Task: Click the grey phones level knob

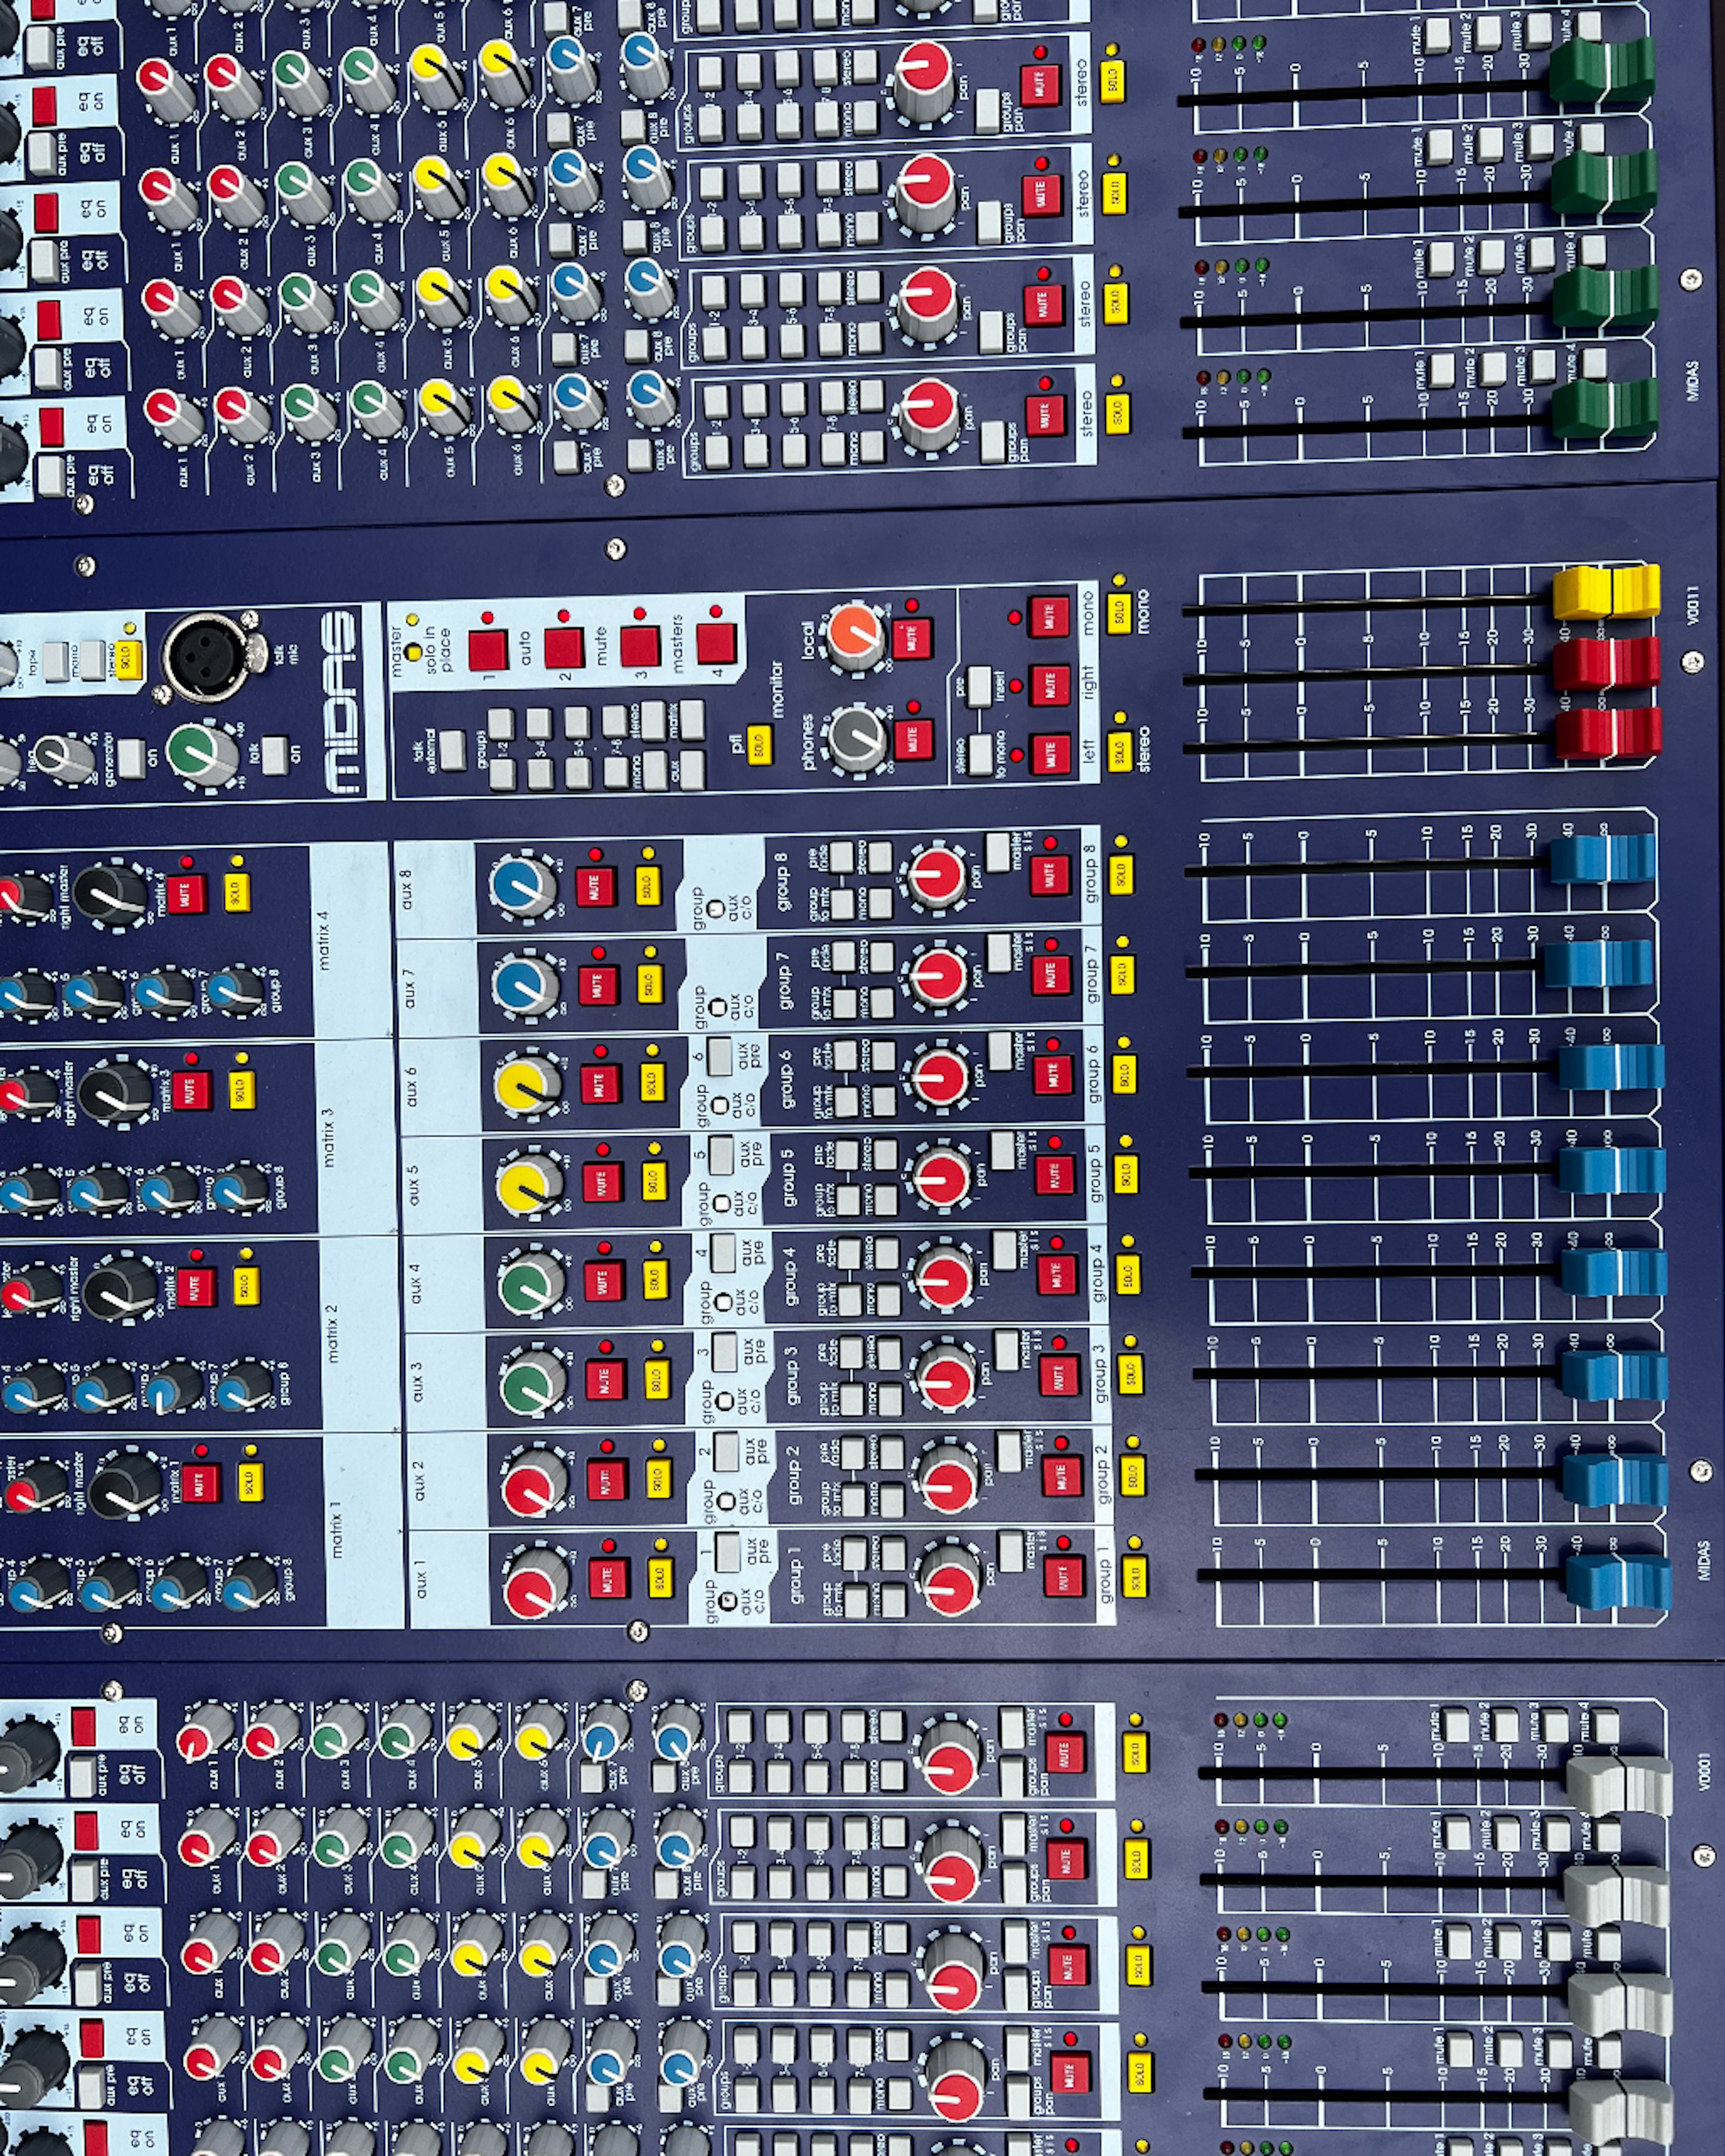Action: (857, 739)
